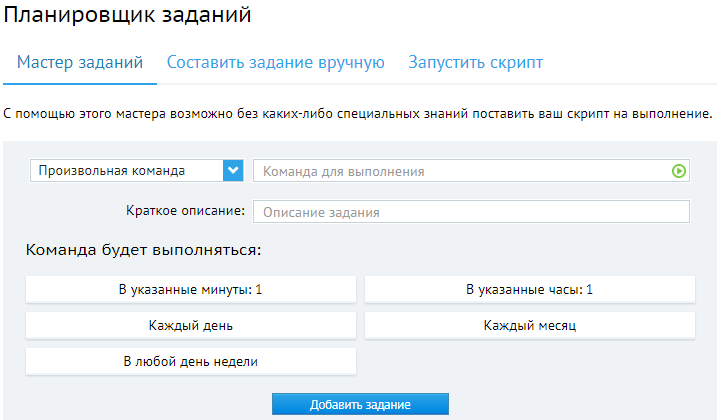Viewport: 720px width, 420px height.
Task: Switch to Составить задание вручную tab
Action: click(x=276, y=62)
